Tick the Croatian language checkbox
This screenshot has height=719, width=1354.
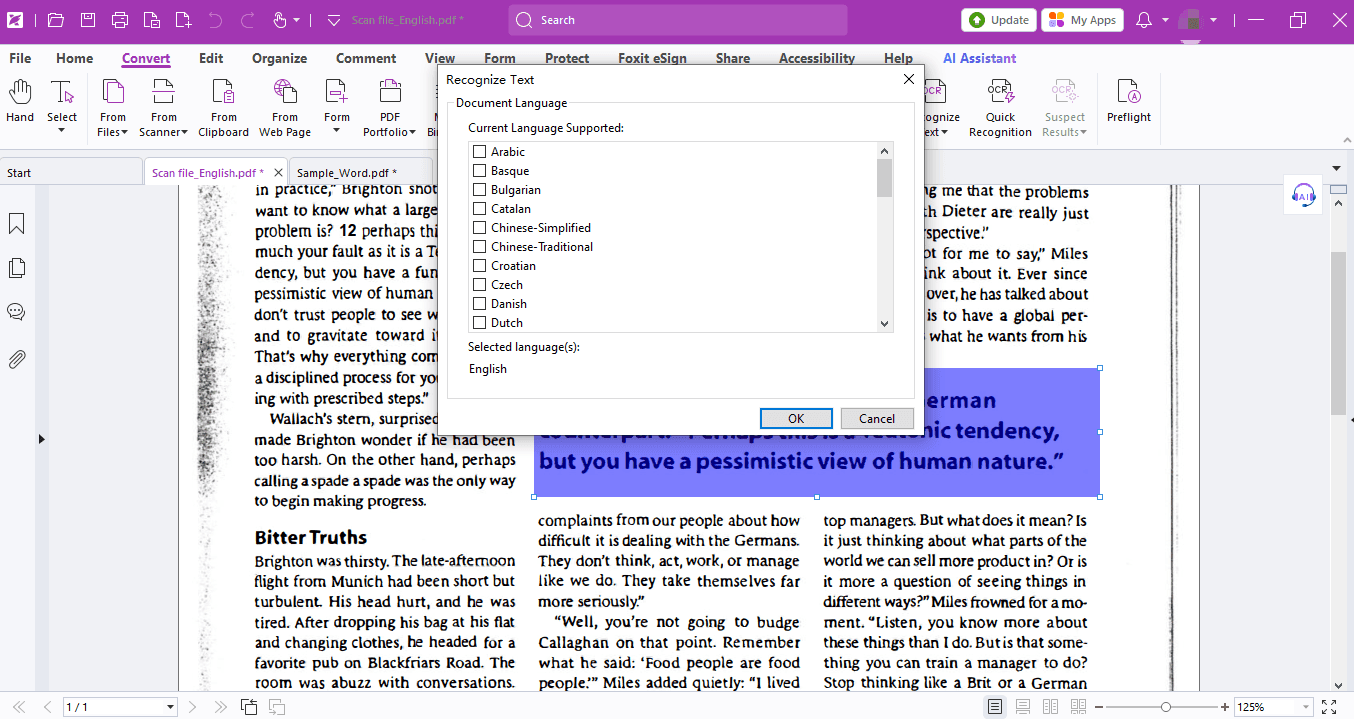pos(480,266)
